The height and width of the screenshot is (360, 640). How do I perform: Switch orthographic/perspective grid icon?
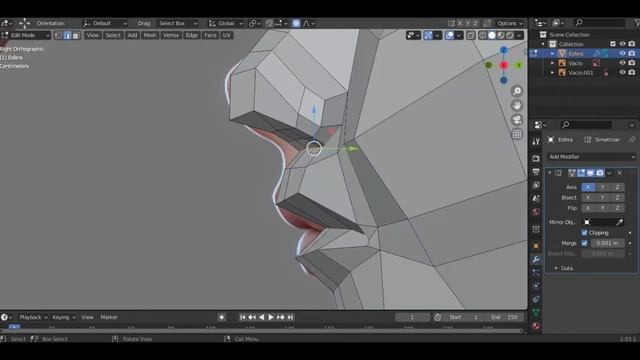click(x=517, y=134)
